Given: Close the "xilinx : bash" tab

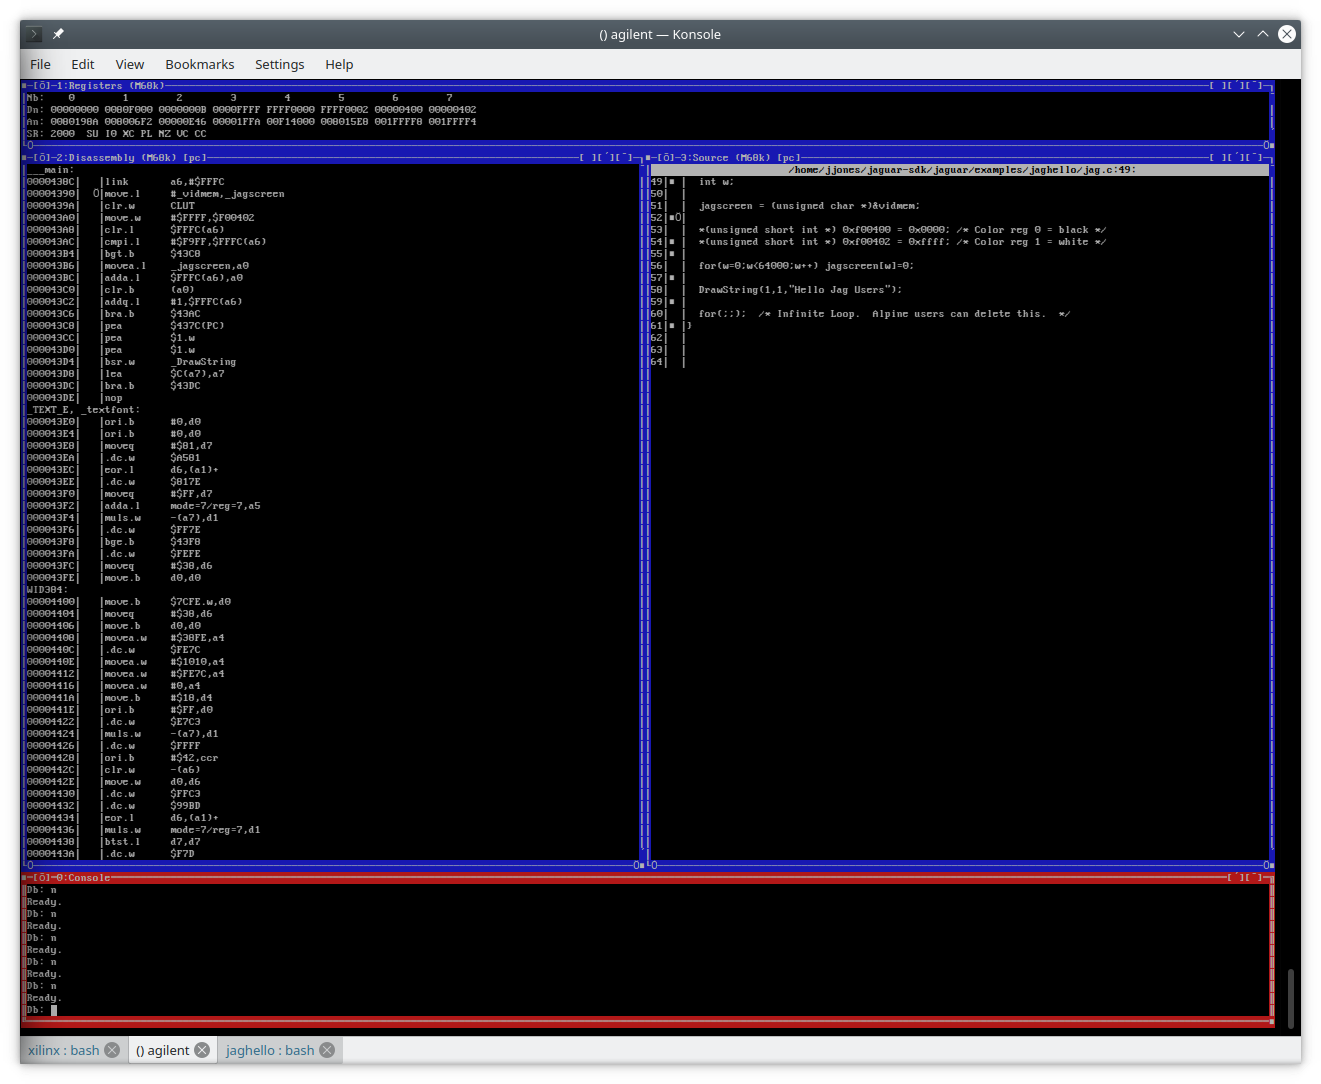Looking at the screenshot, I should coord(112,1050).
